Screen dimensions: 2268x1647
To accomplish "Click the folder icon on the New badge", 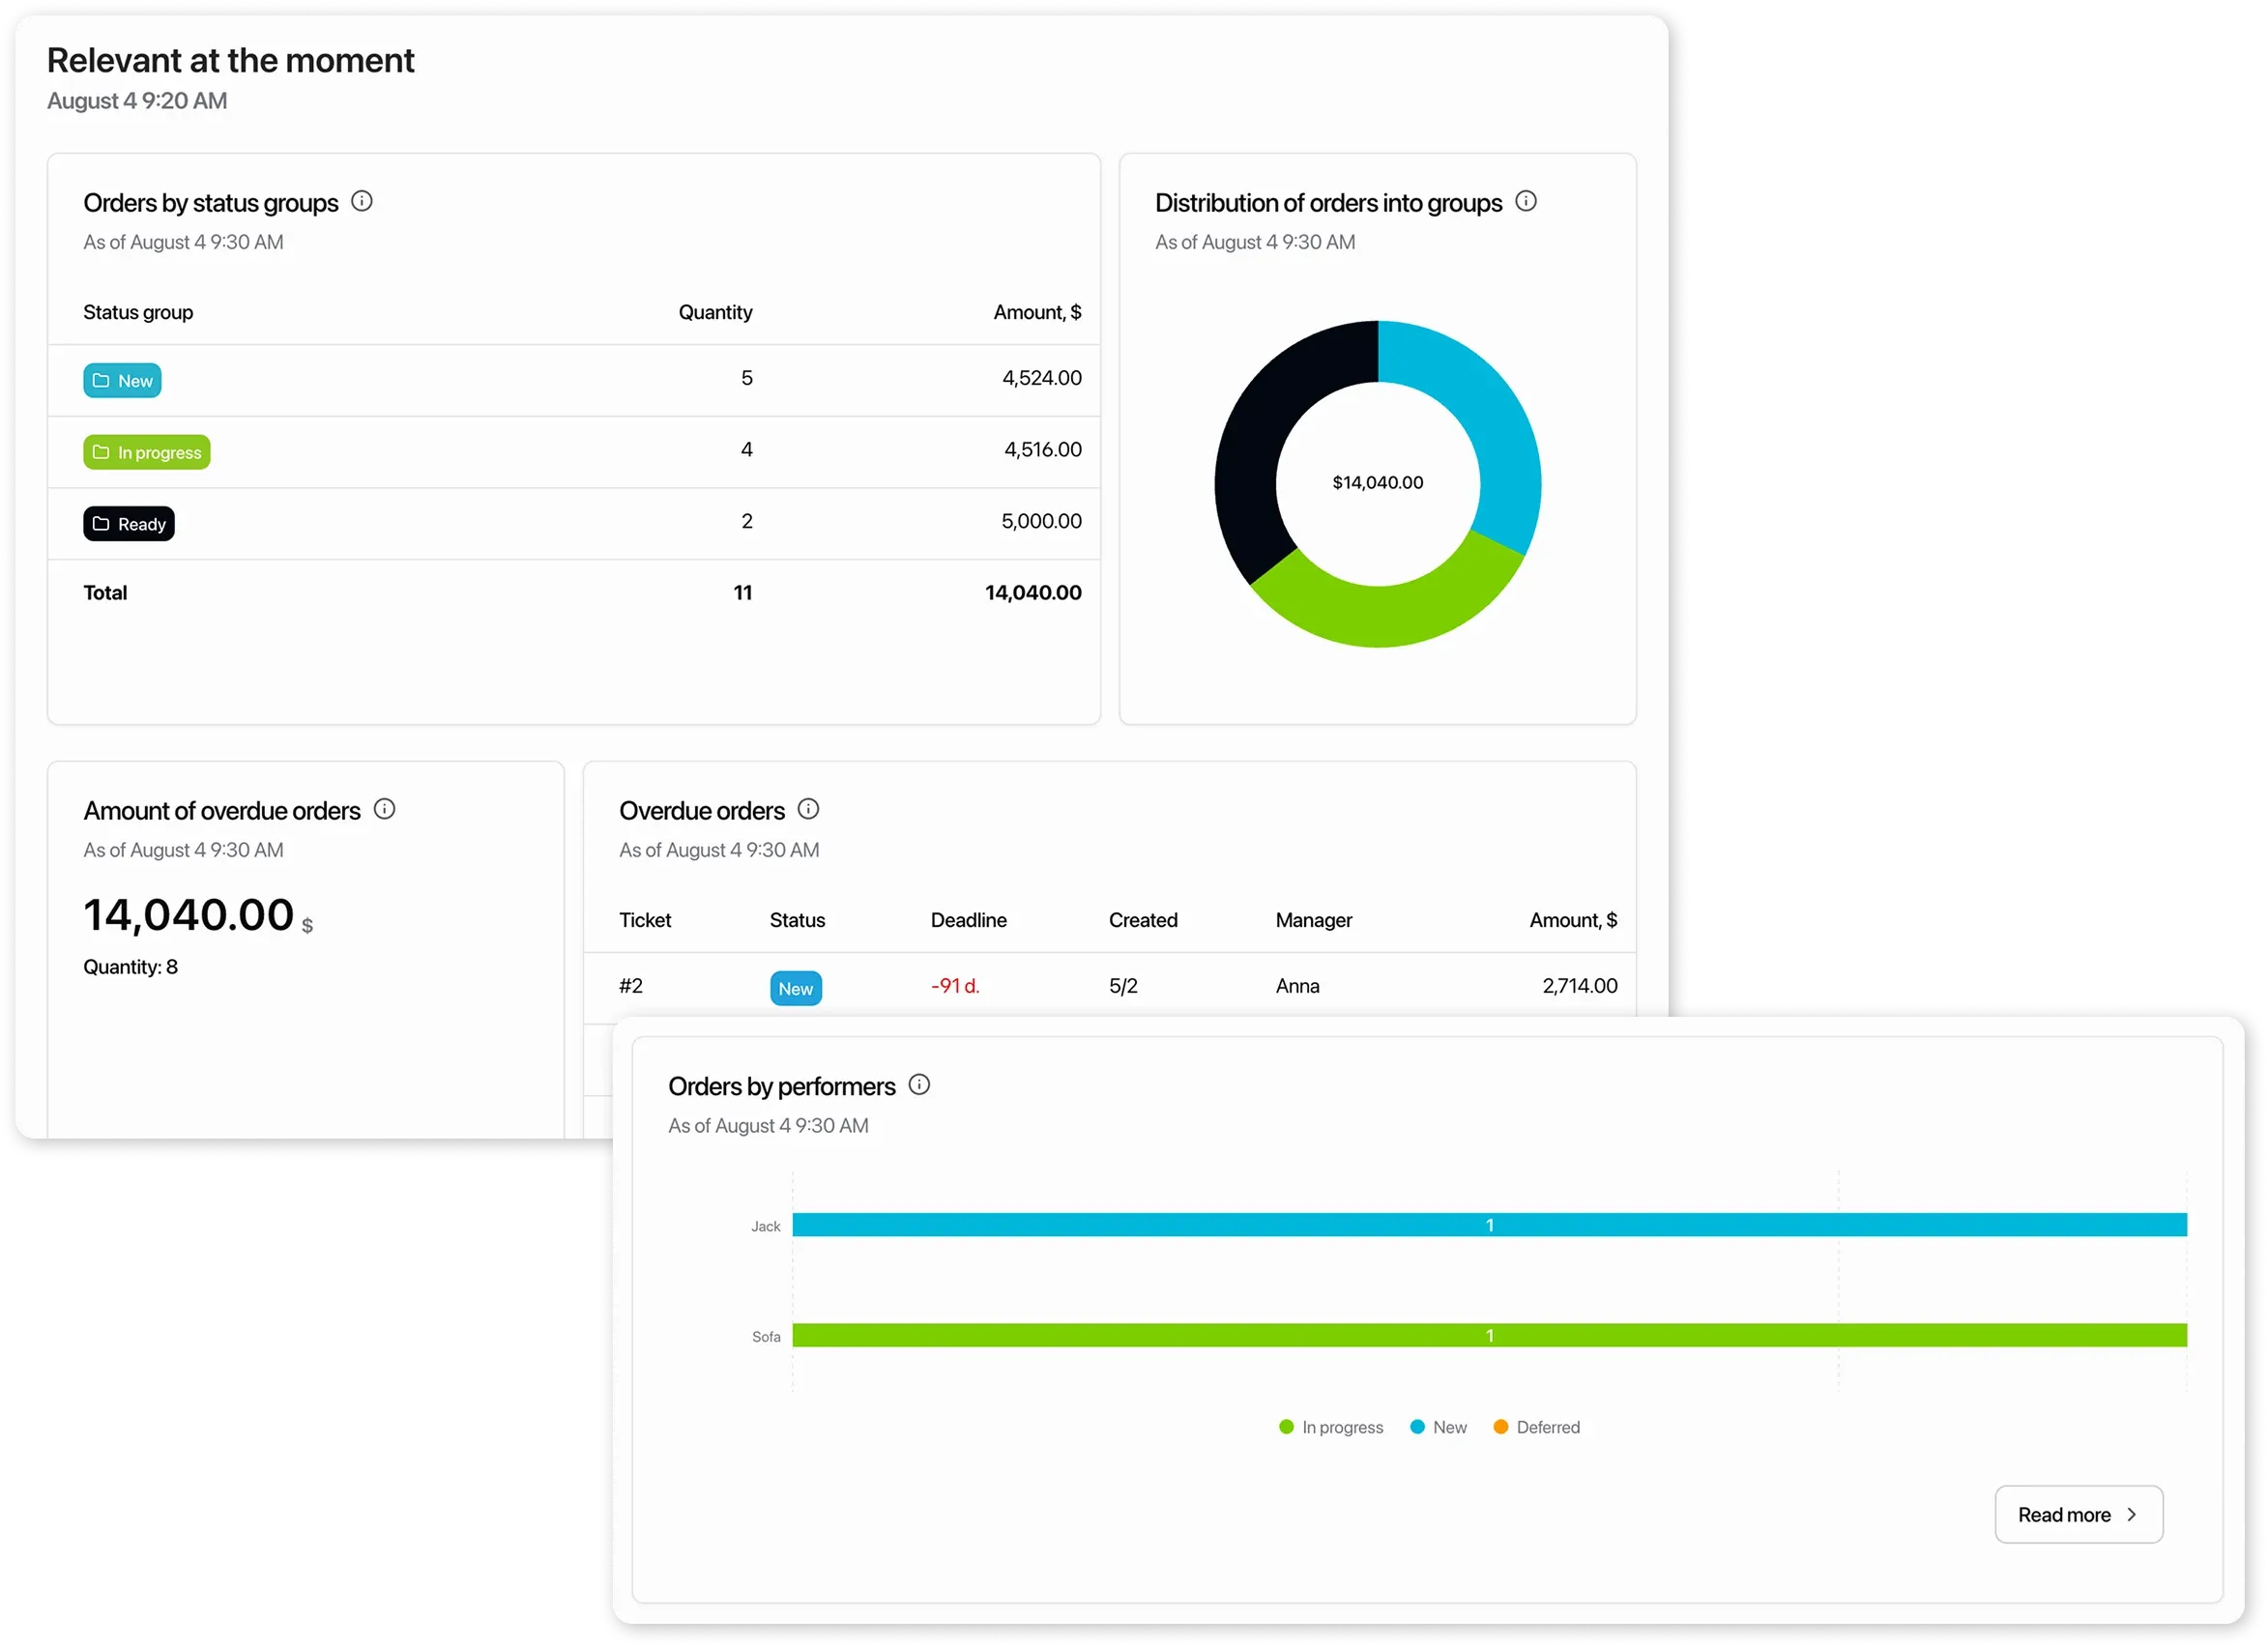I will 101,380.
